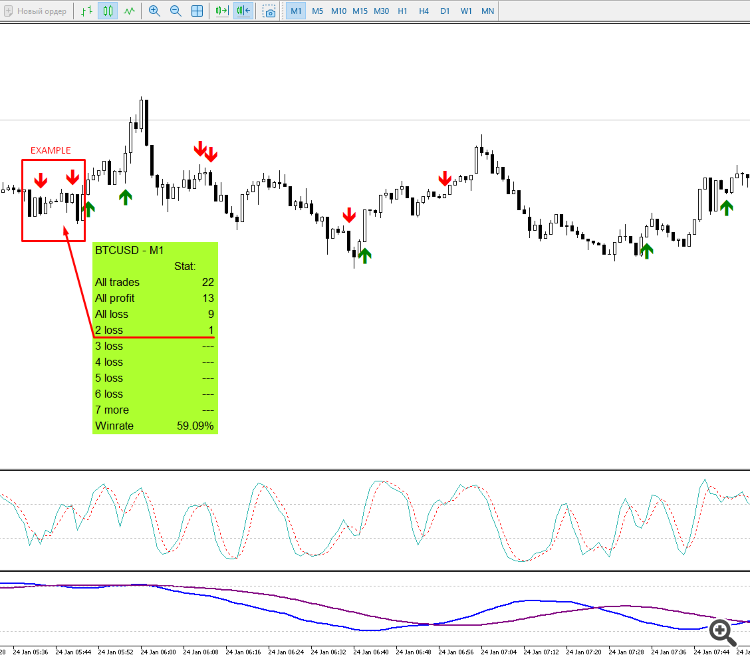
Task: Click the 5 loss row
Action: coord(154,378)
